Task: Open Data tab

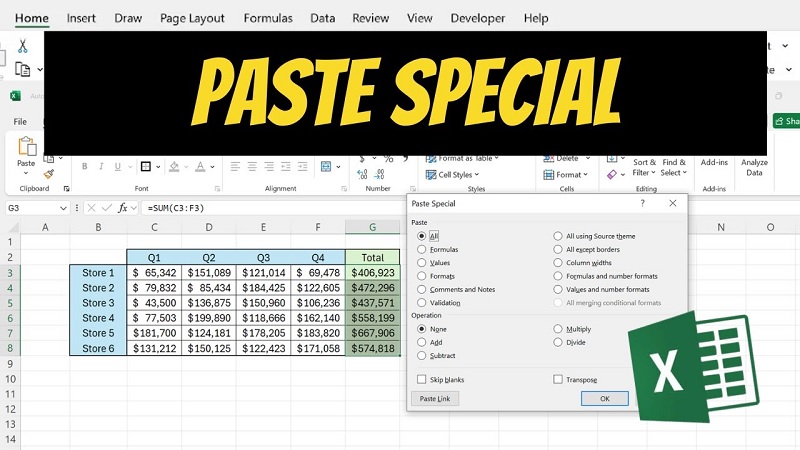Action: pyautogui.click(x=322, y=18)
